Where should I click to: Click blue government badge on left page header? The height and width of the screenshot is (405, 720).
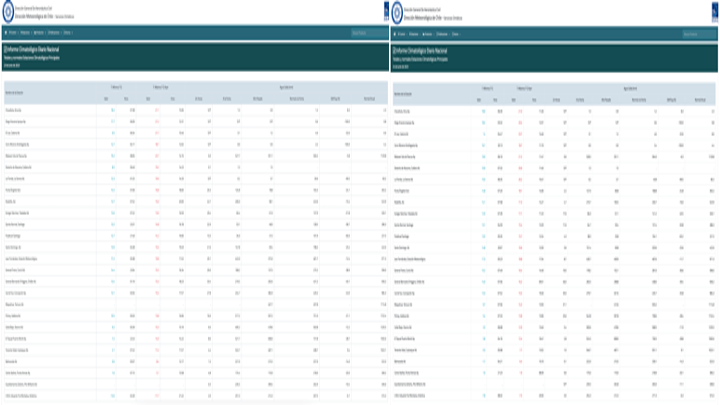pos(386,11)
